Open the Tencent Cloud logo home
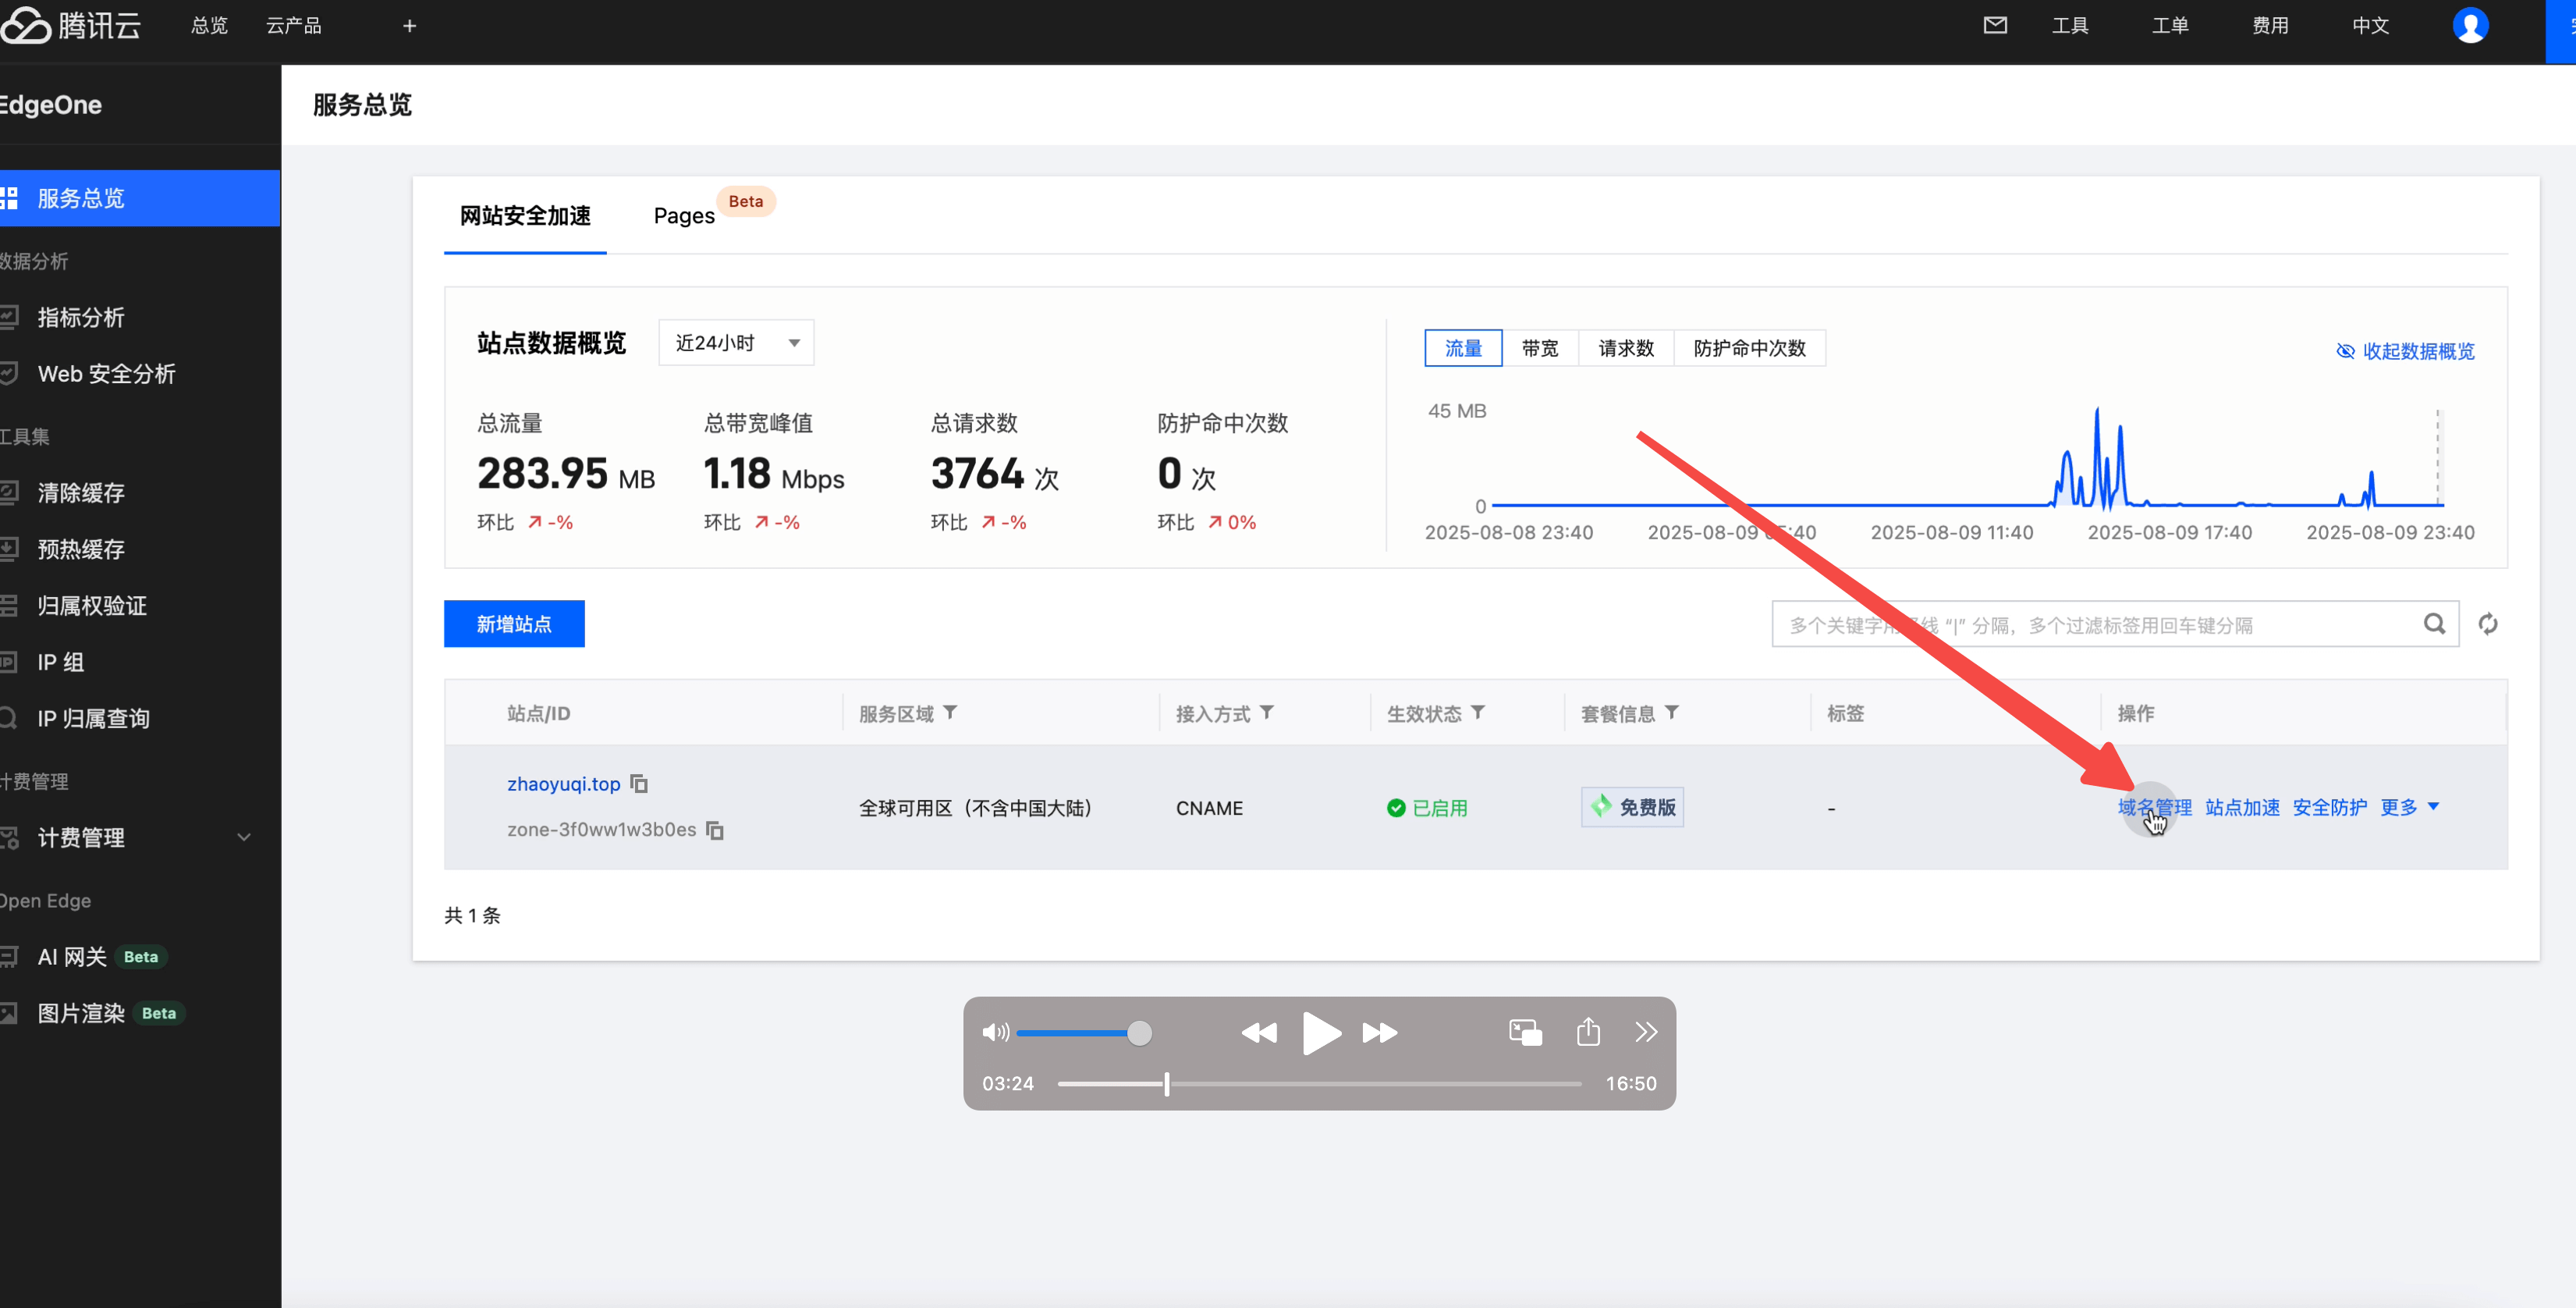The width and height of the screenshot is (2576, 1308). tap(70, 25)
